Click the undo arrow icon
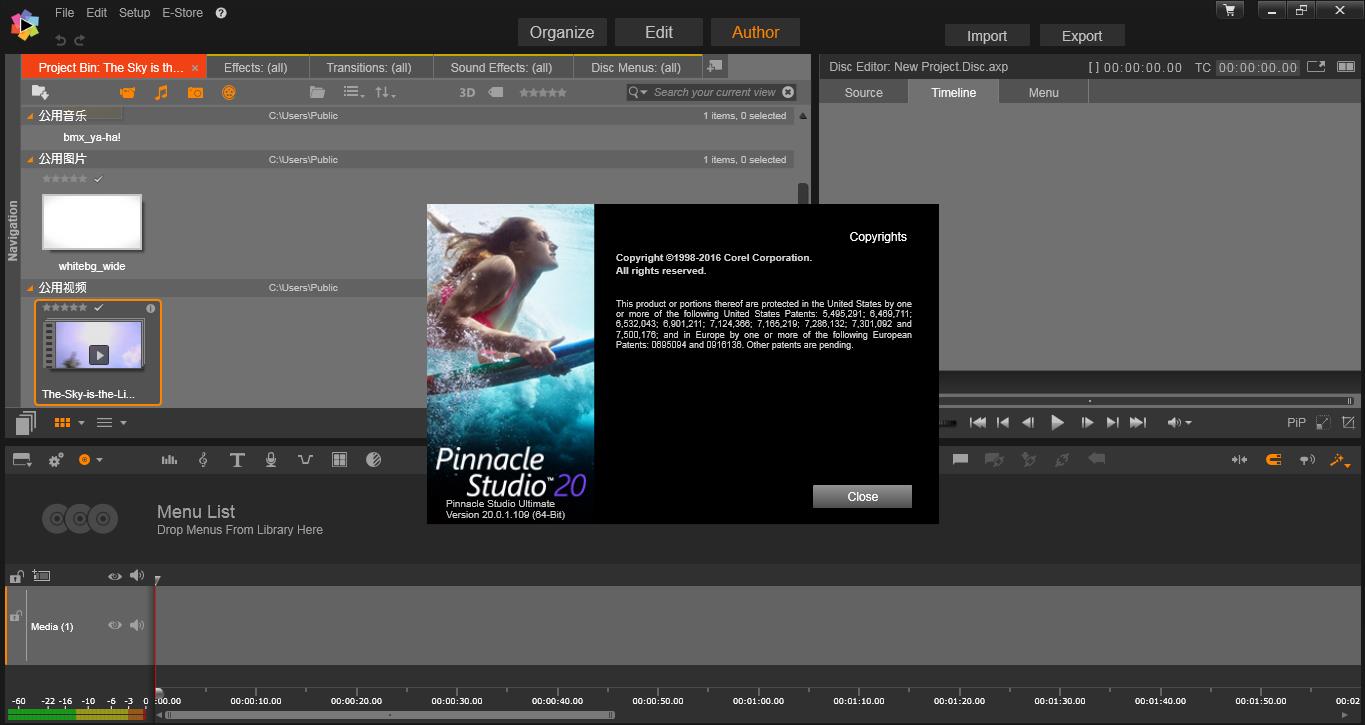 tap(60, 40)
